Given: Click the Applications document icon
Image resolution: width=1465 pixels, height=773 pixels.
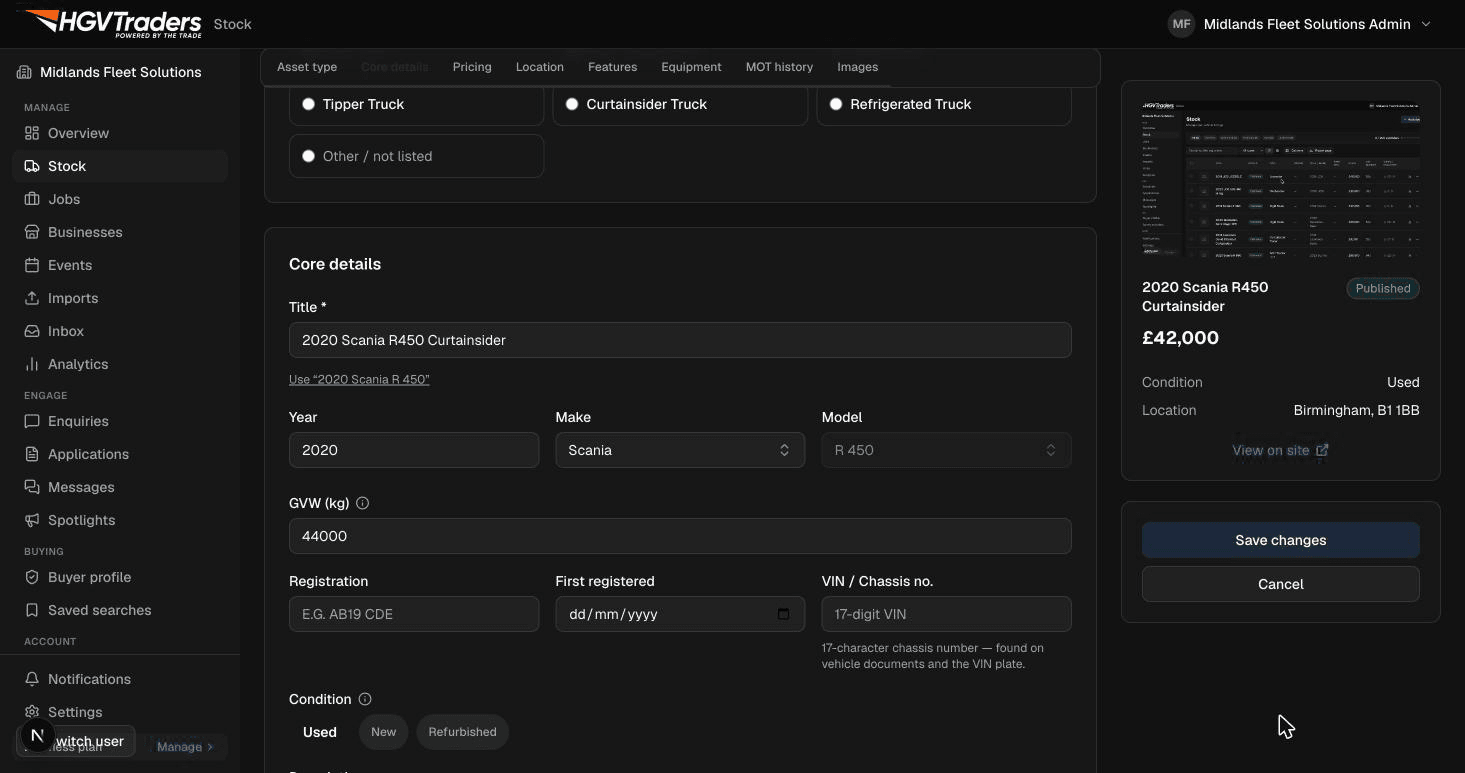Looking at the screenshot, I should pyautogui.click(x=32, y=454).
